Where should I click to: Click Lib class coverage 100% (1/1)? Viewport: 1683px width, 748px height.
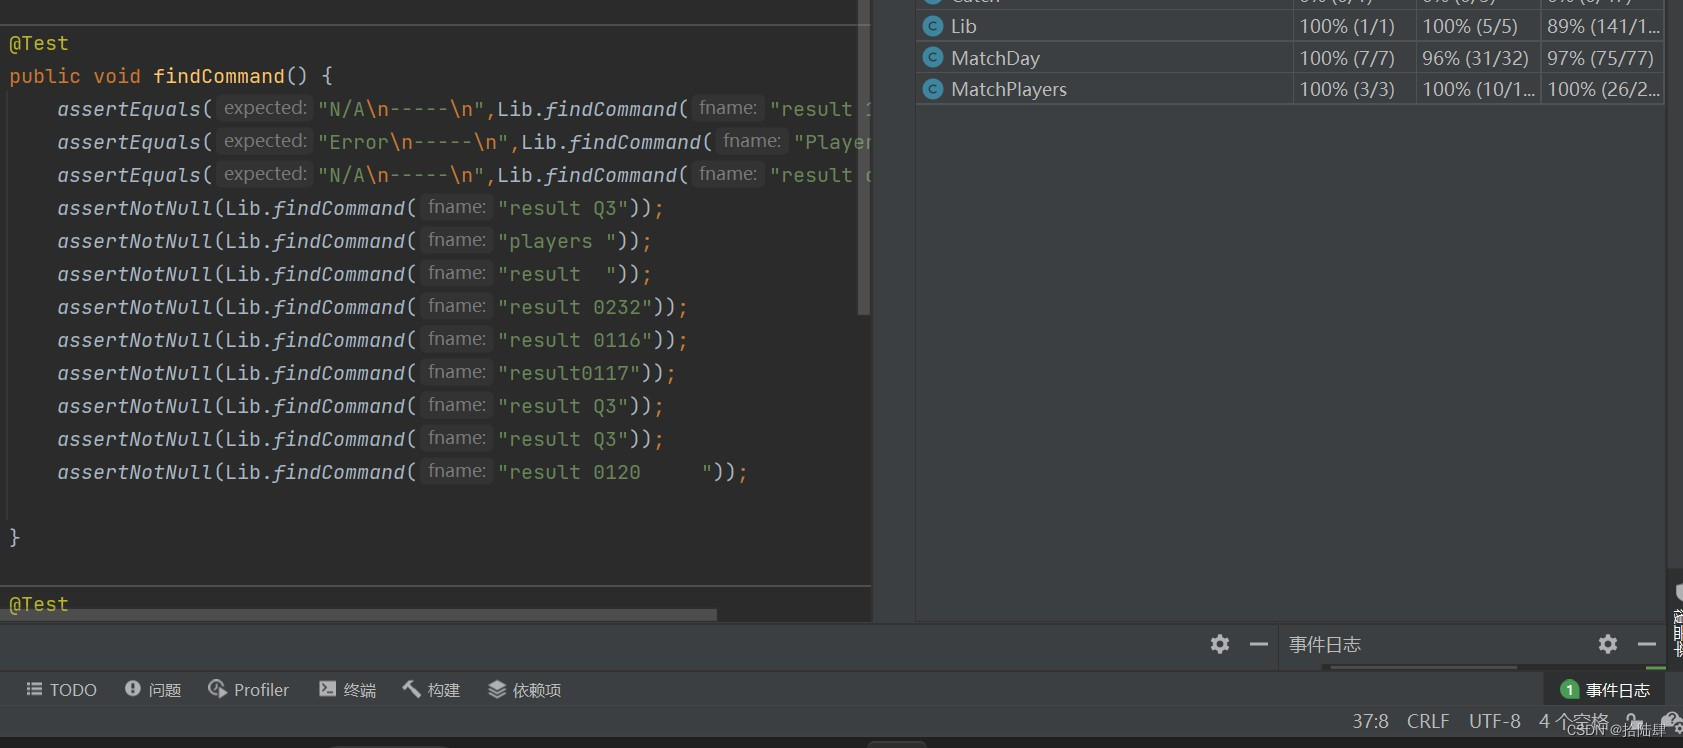[1346, 26]
